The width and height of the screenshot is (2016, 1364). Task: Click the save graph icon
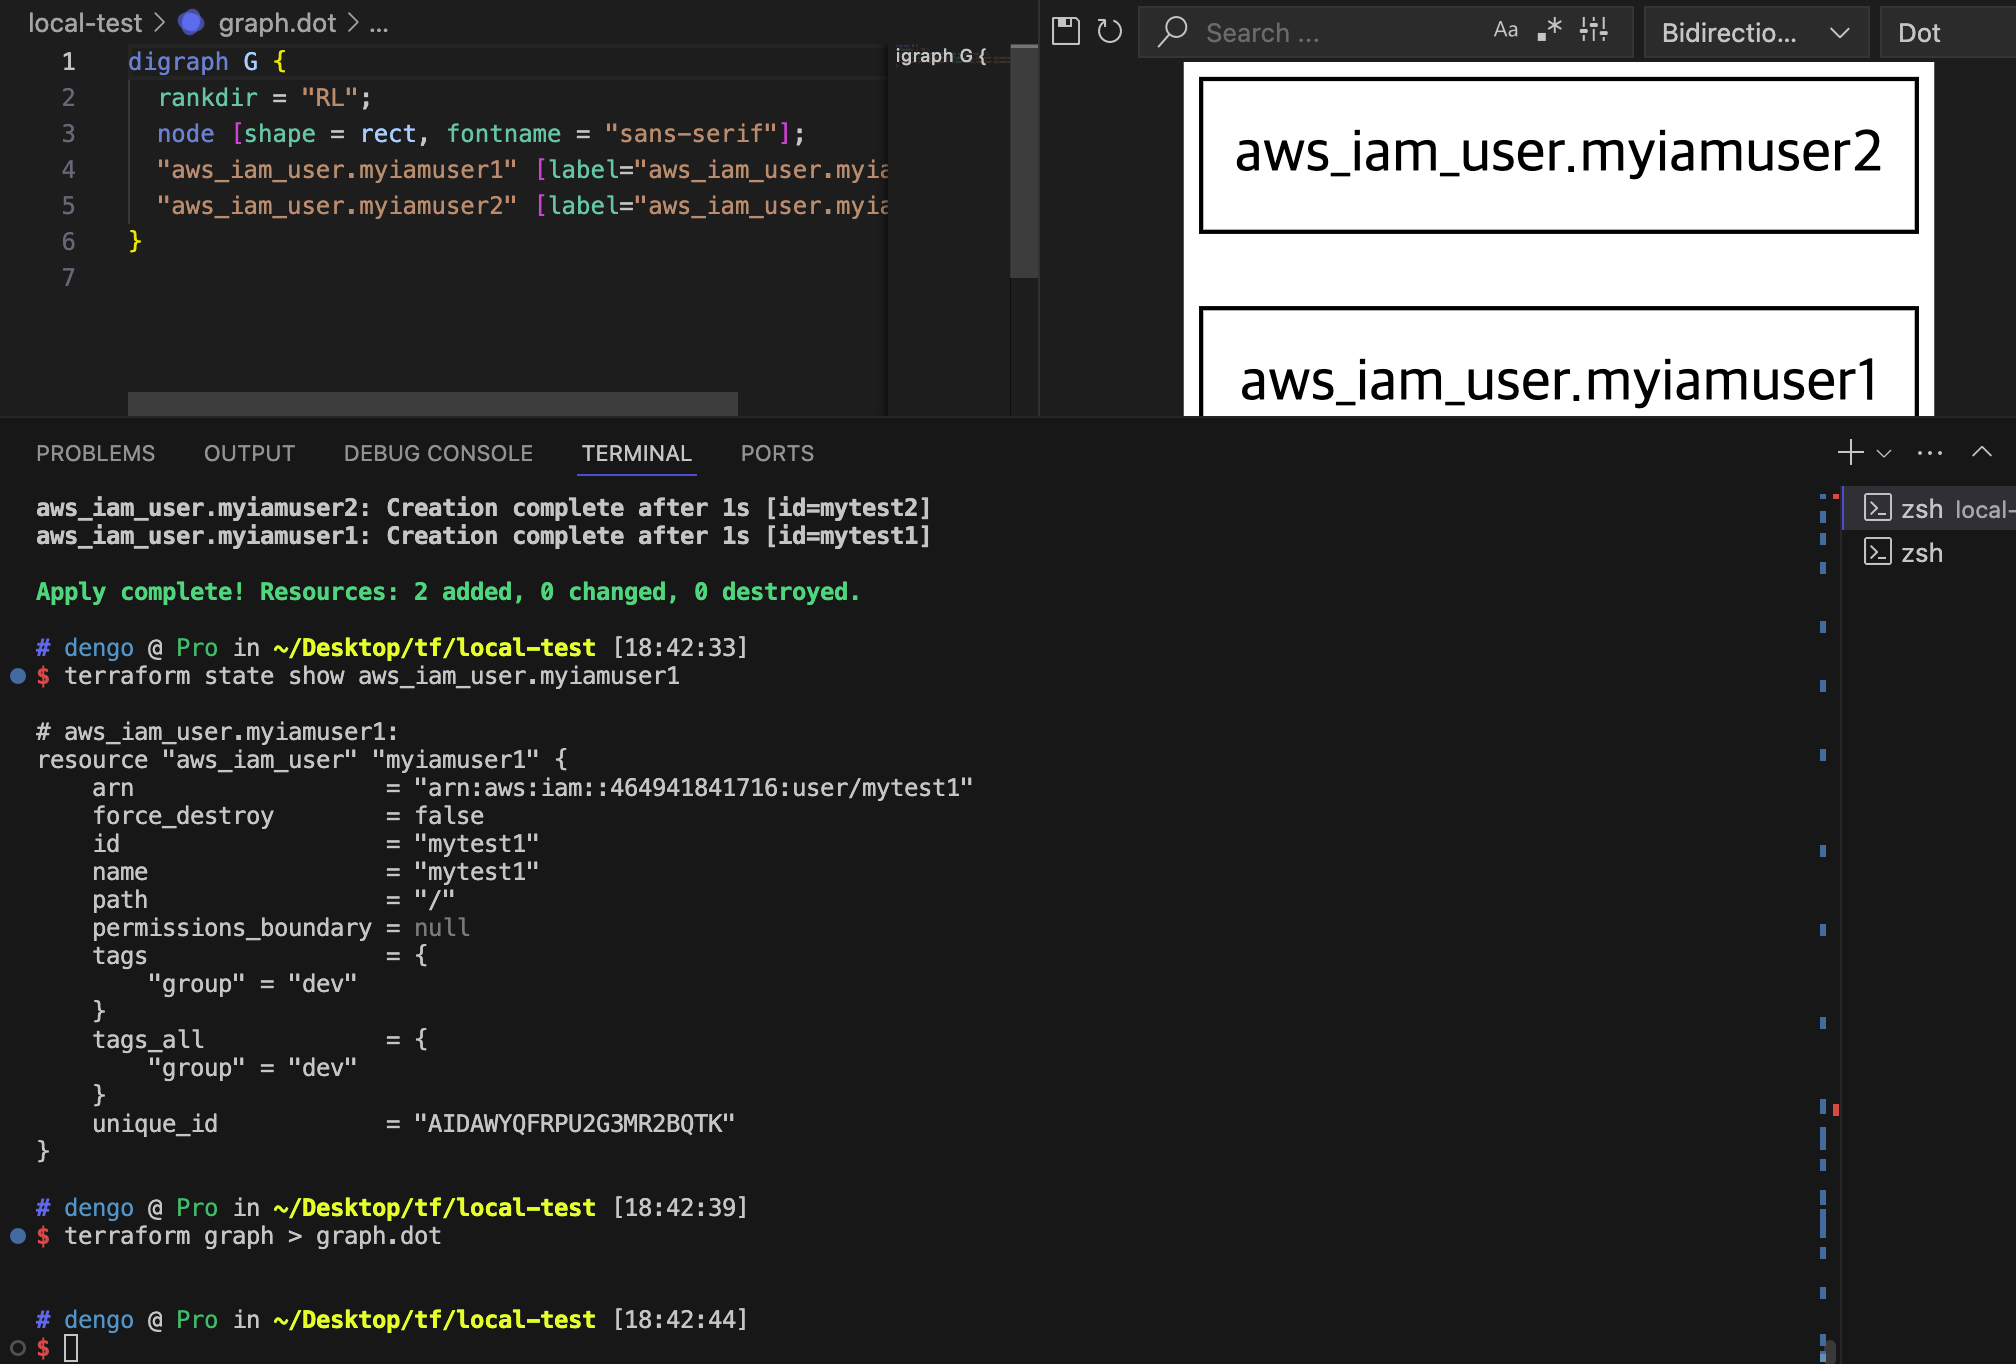(x=1066, y=32)
